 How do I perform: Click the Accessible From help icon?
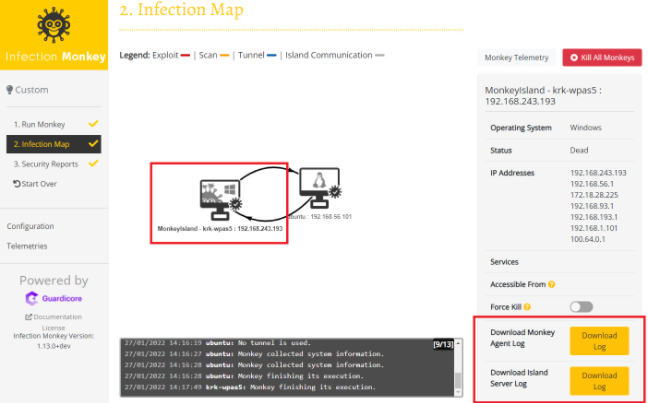(551, 284)
